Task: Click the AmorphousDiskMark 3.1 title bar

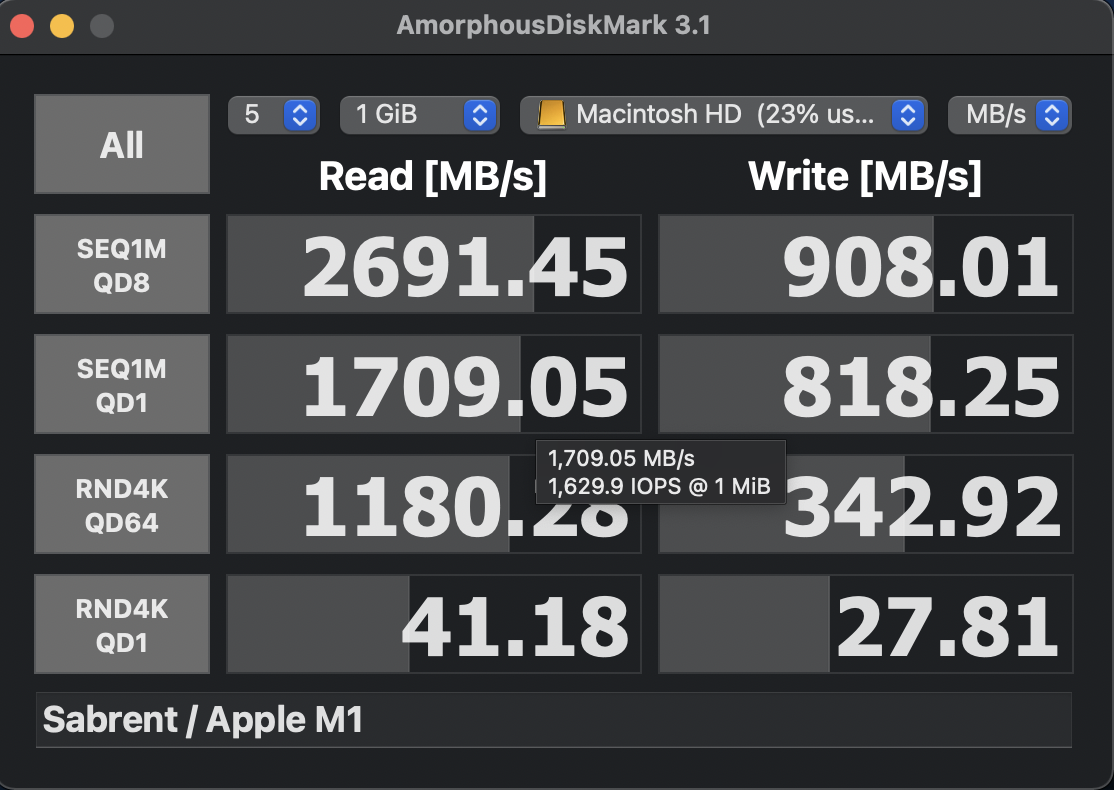Action: pos(557,25)
